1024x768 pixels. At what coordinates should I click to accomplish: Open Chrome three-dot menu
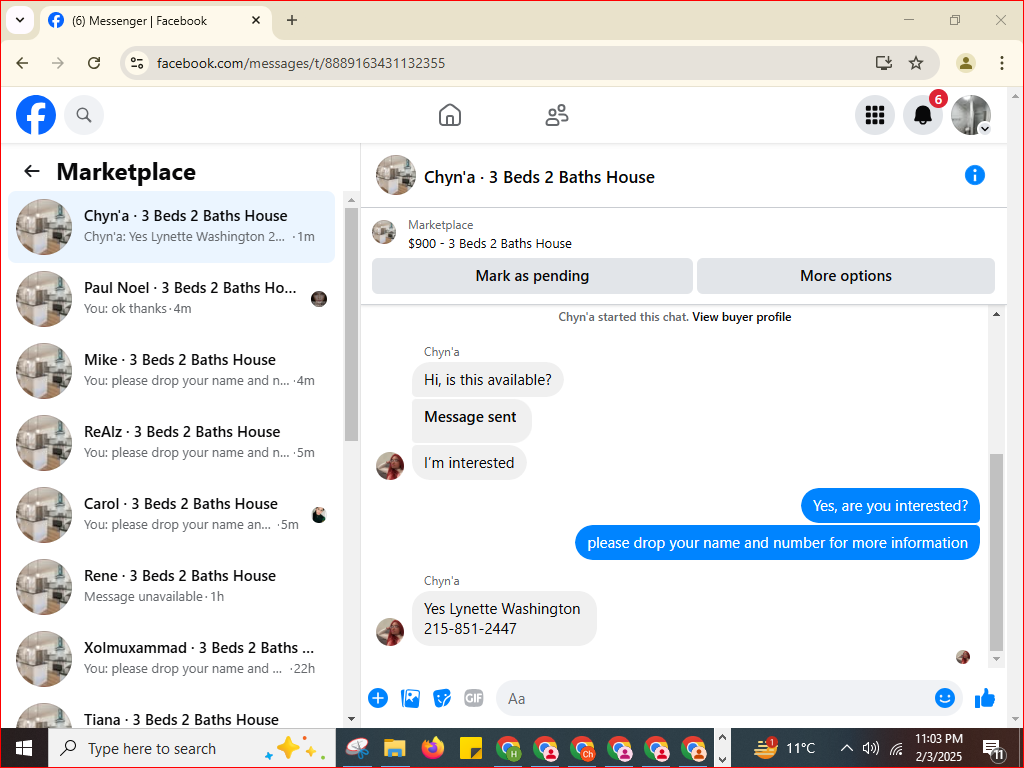(x=1001, y=63)
